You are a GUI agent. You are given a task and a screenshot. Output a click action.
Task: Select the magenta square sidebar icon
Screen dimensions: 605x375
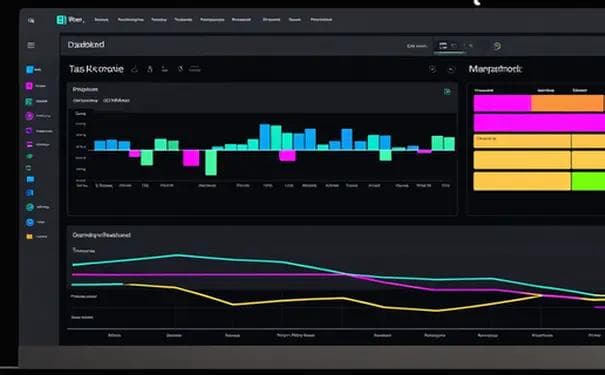click(29, 86)
